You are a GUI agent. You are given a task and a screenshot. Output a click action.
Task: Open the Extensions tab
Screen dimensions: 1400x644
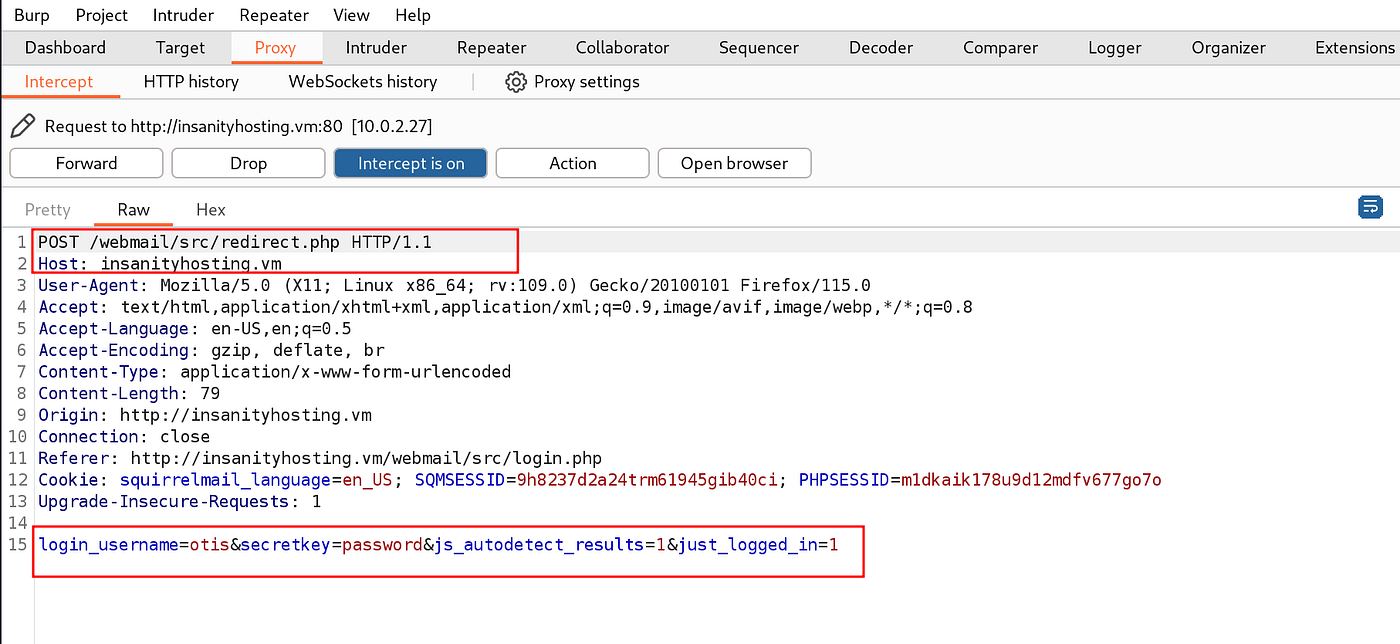pos(1354,47)
